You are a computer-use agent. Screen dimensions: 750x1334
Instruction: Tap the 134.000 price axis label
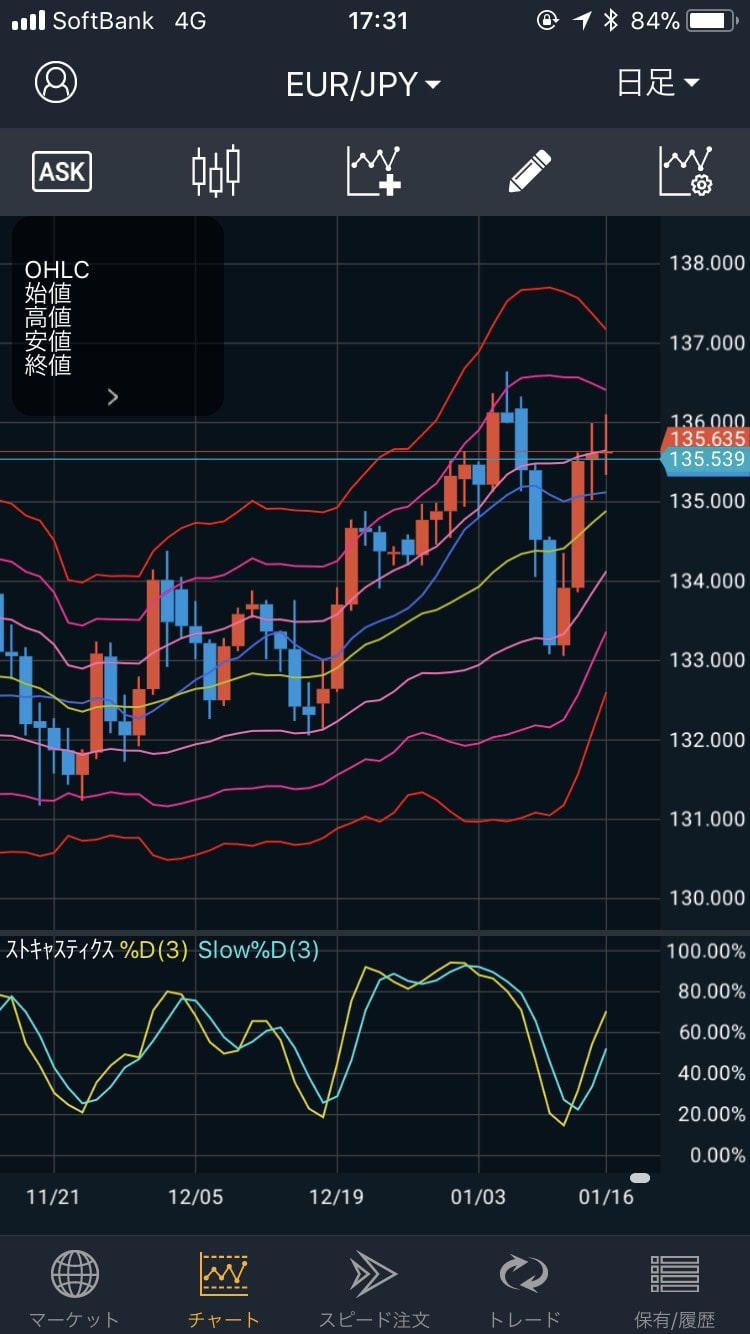coord(707,581)
